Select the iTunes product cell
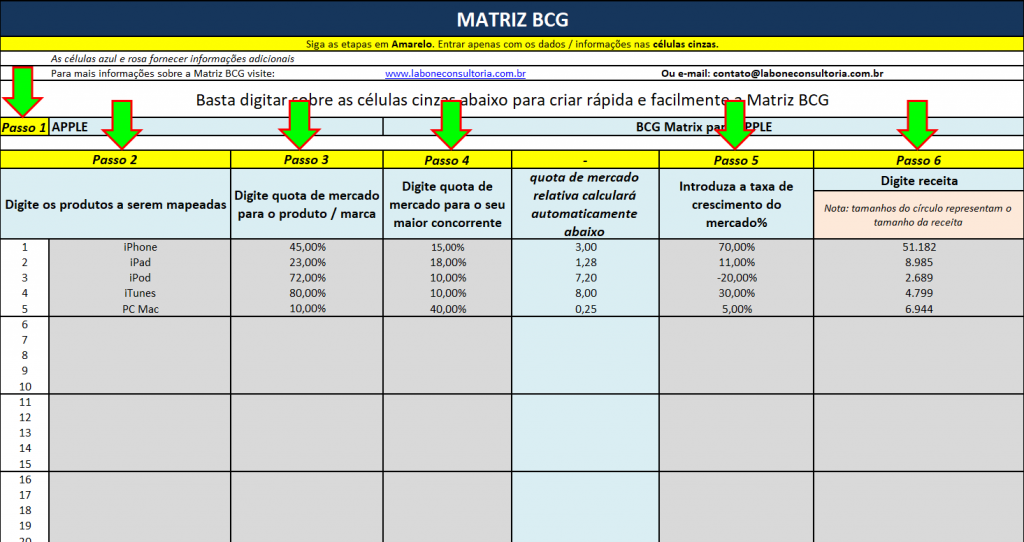Viewport: 1024px width, 542px height. [x=140, y=293]
